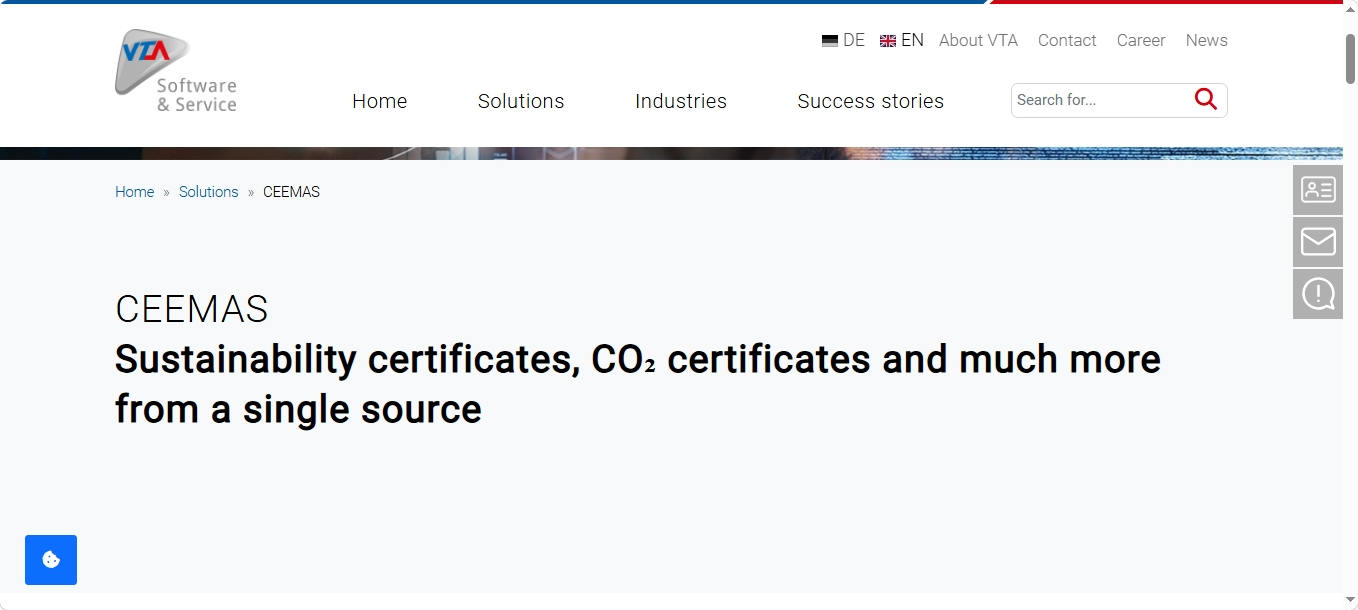Click the red search magnifier icon

(x=1206, y=99)
